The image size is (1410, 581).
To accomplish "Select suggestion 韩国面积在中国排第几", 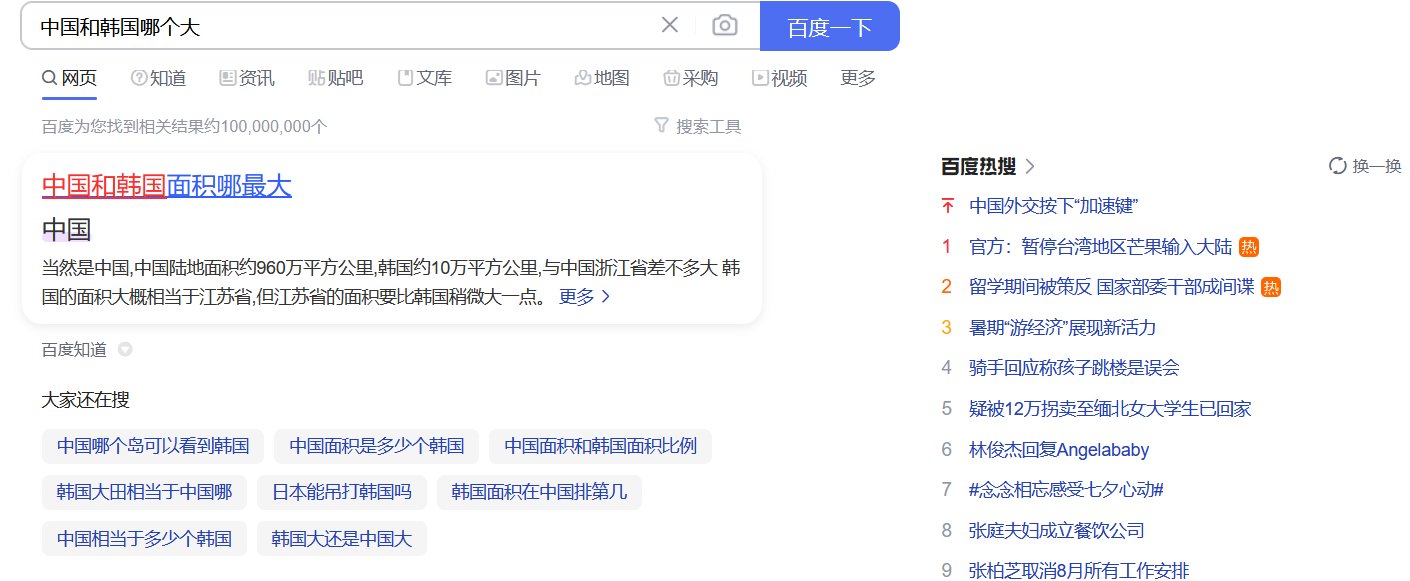I will [x=539, y=492].
